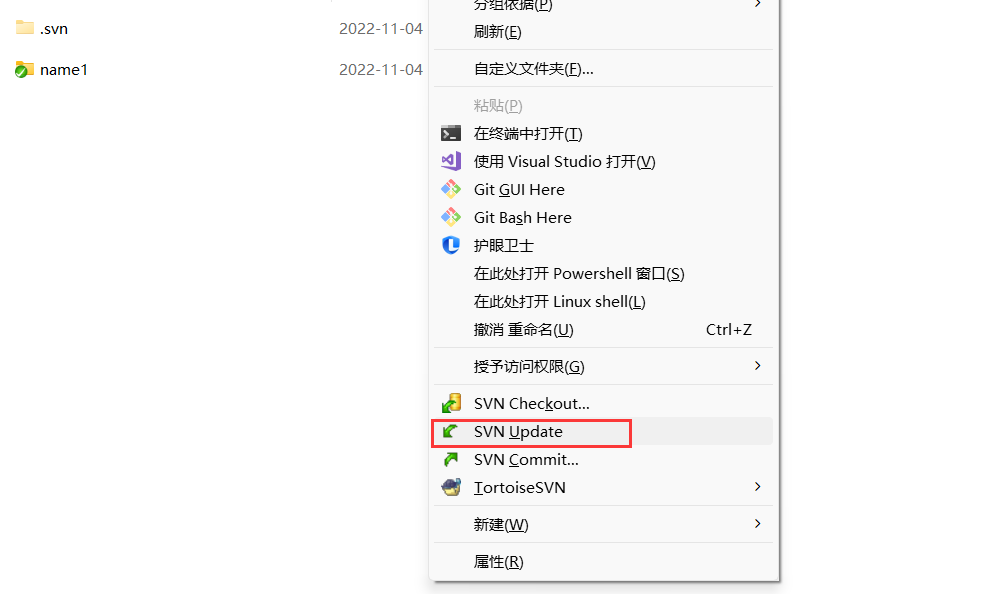Click the green SVN Update arrow icon
Viewport: 989px width, 594px height.
coord(451,432)
